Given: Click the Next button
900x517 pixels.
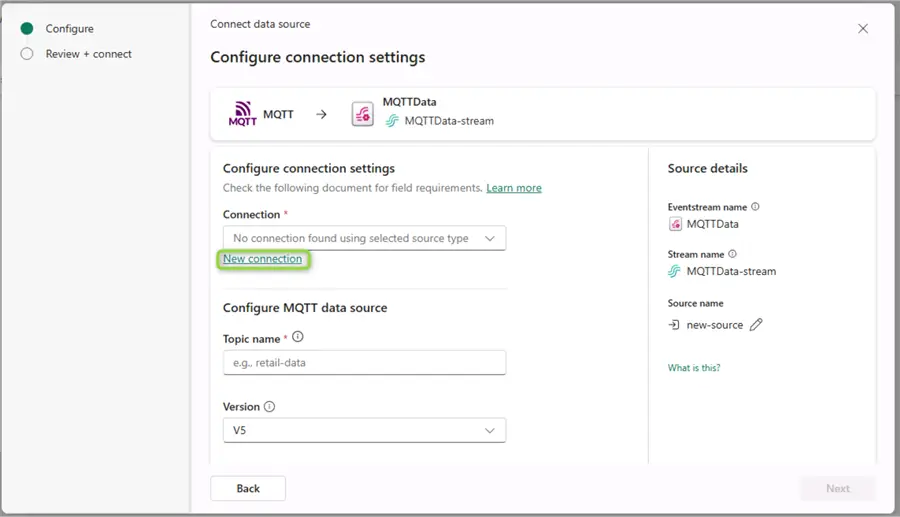Looking at the screenshot, I should pos(838,488).
